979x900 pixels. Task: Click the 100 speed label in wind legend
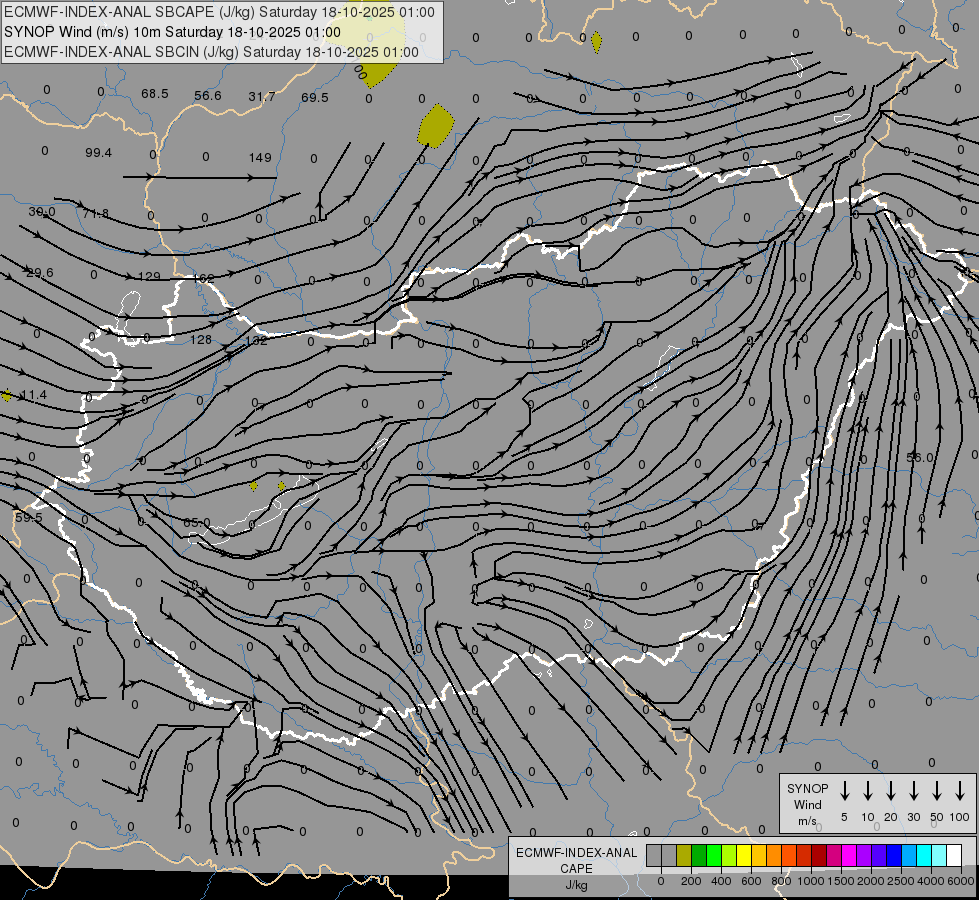[x=960, y=817]
